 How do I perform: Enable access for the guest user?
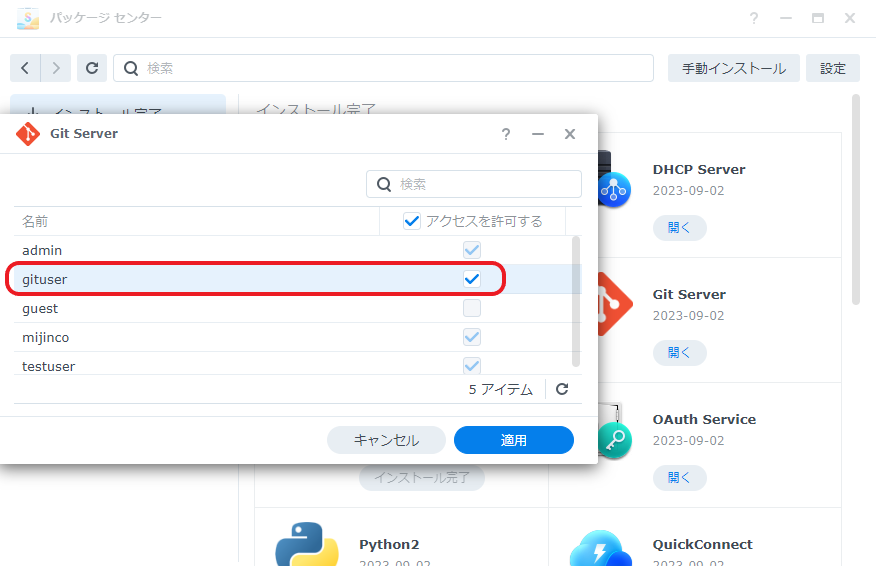point(472,308)
